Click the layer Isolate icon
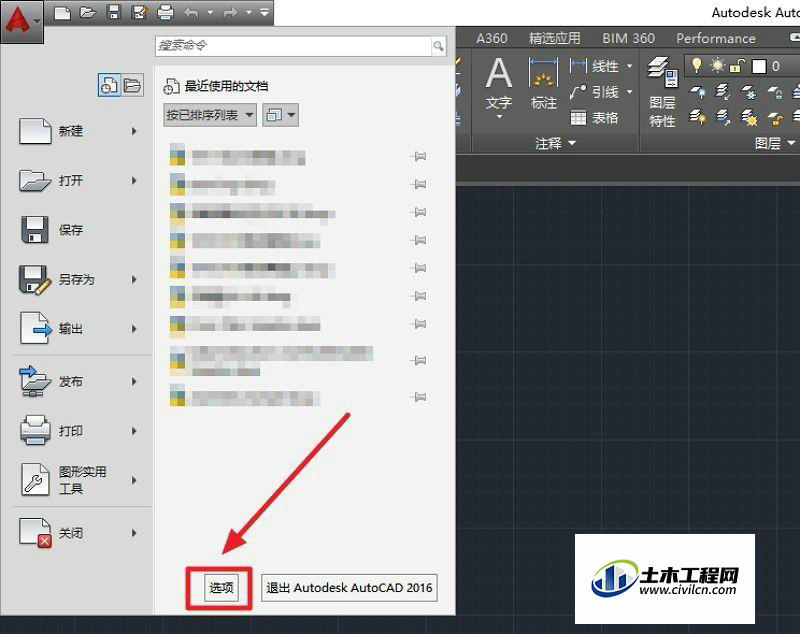Screen dimensions: 800x634 [x=722, y=92]
